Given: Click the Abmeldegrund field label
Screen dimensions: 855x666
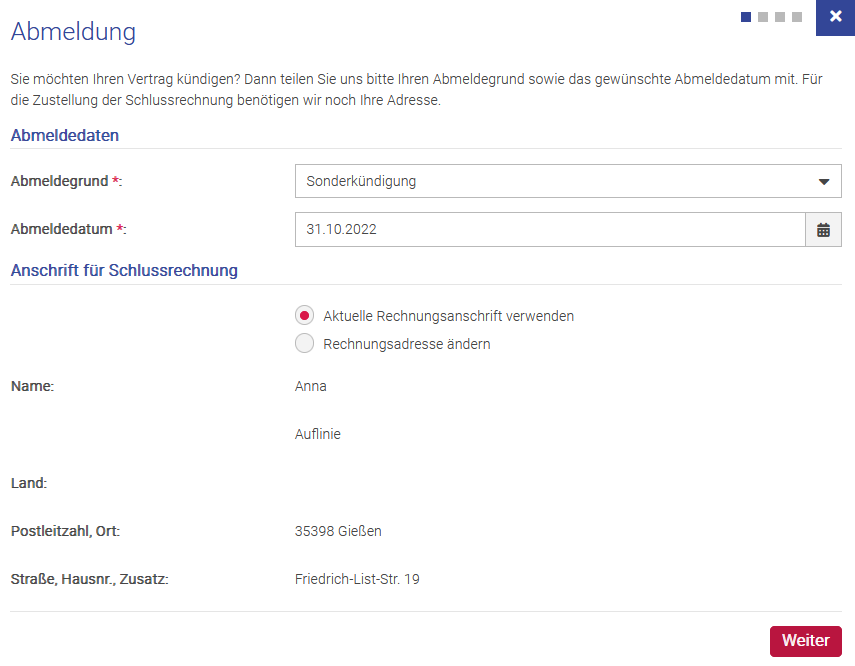Looking at the screenshot, I should (60, 182).
